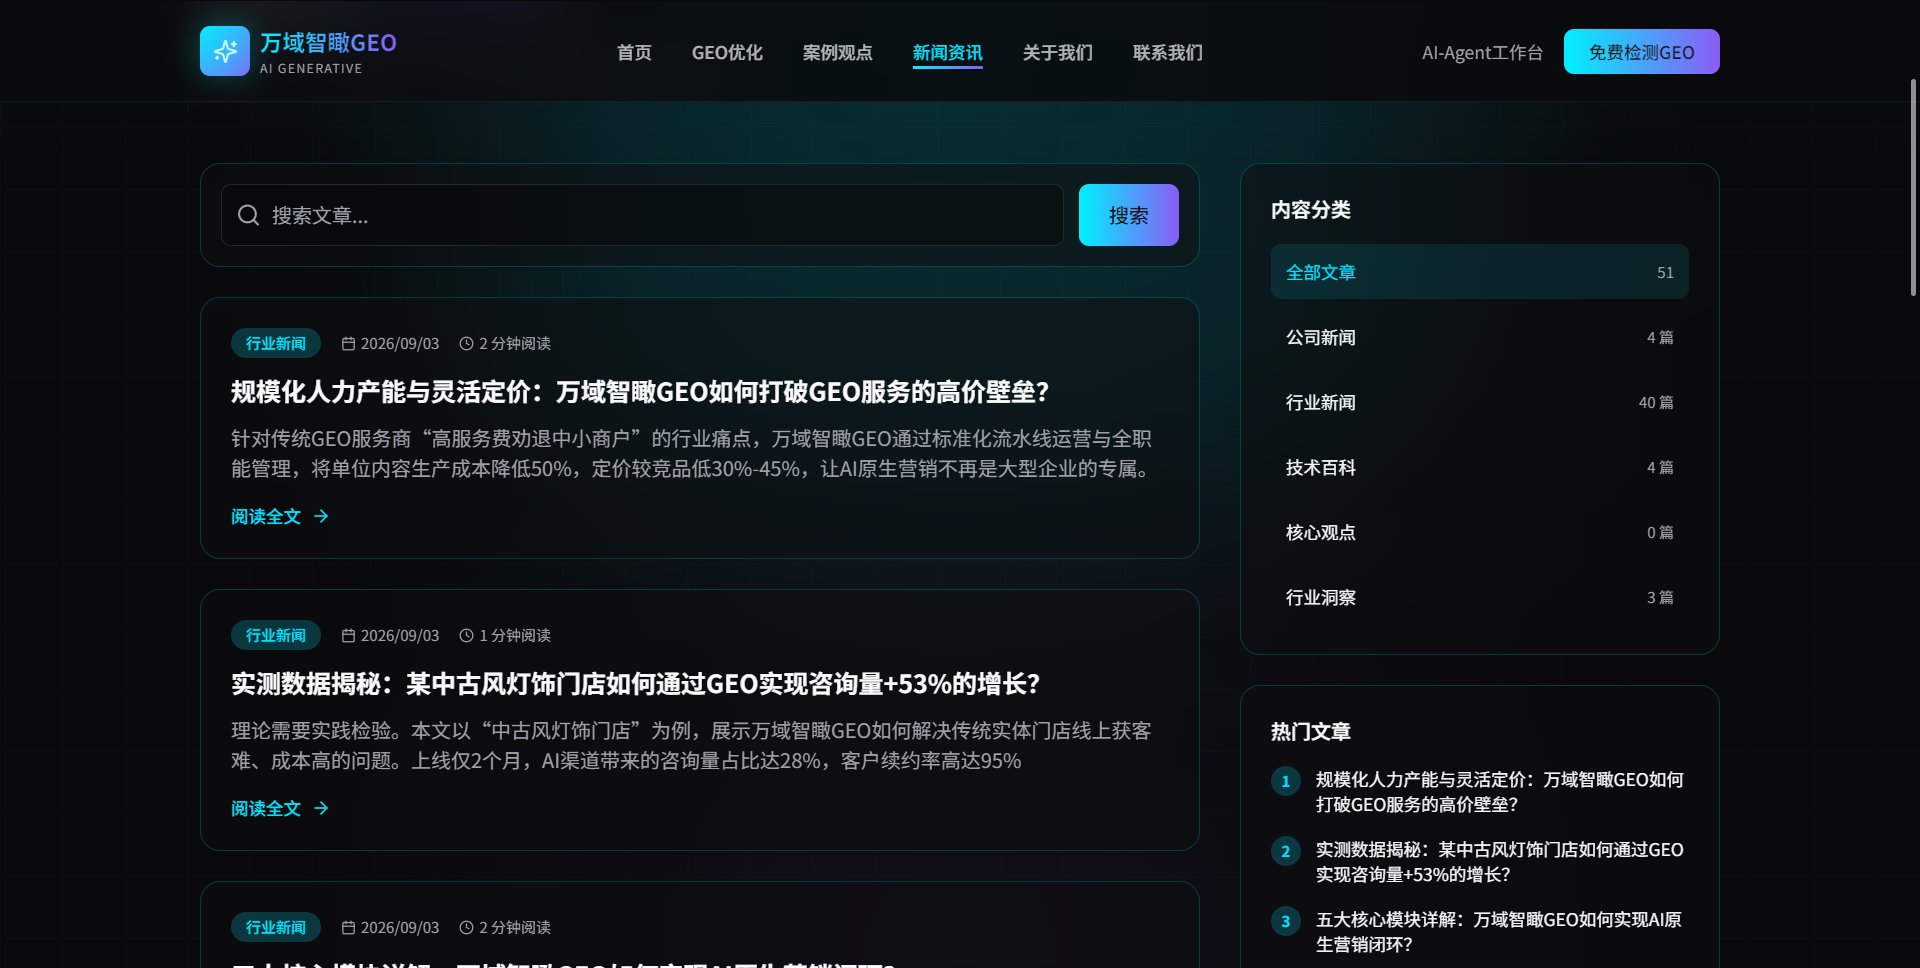
Task: Filter by 公司新闻 category
Action: pyautogui.click(x=1479, y=337)
